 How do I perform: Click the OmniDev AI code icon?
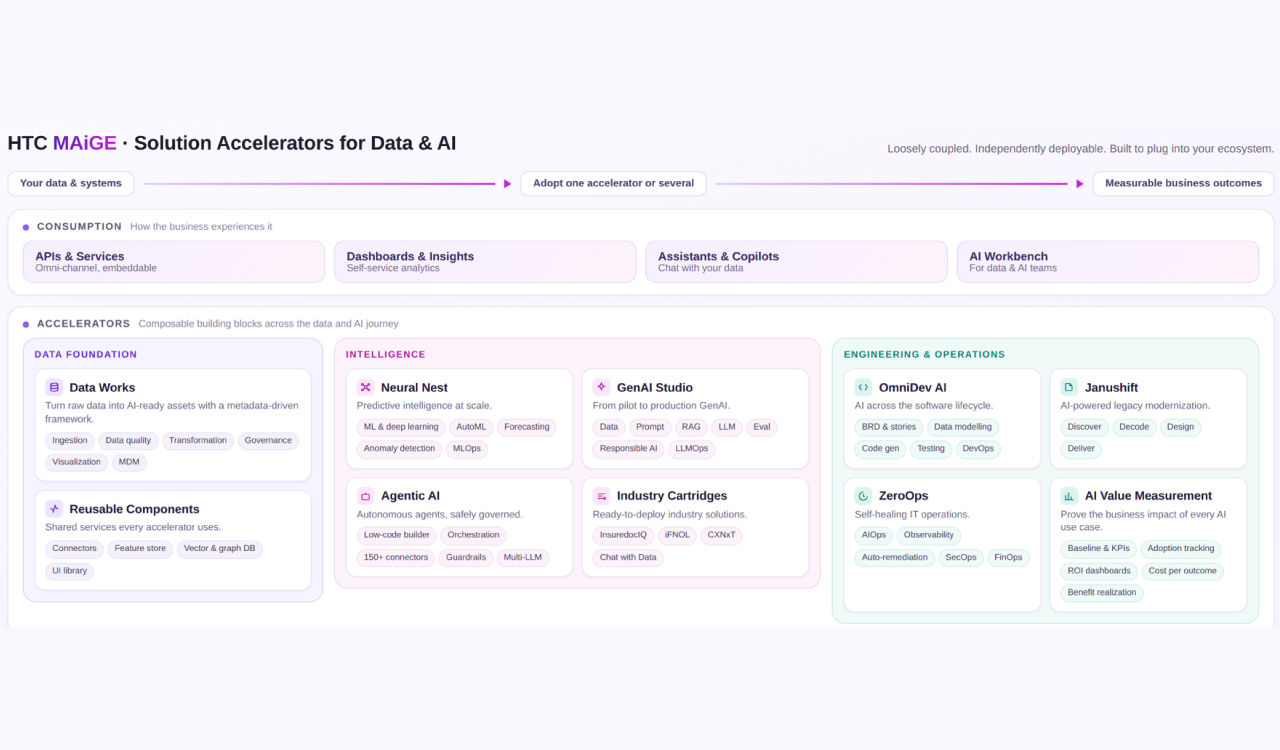tap(863, 387)
